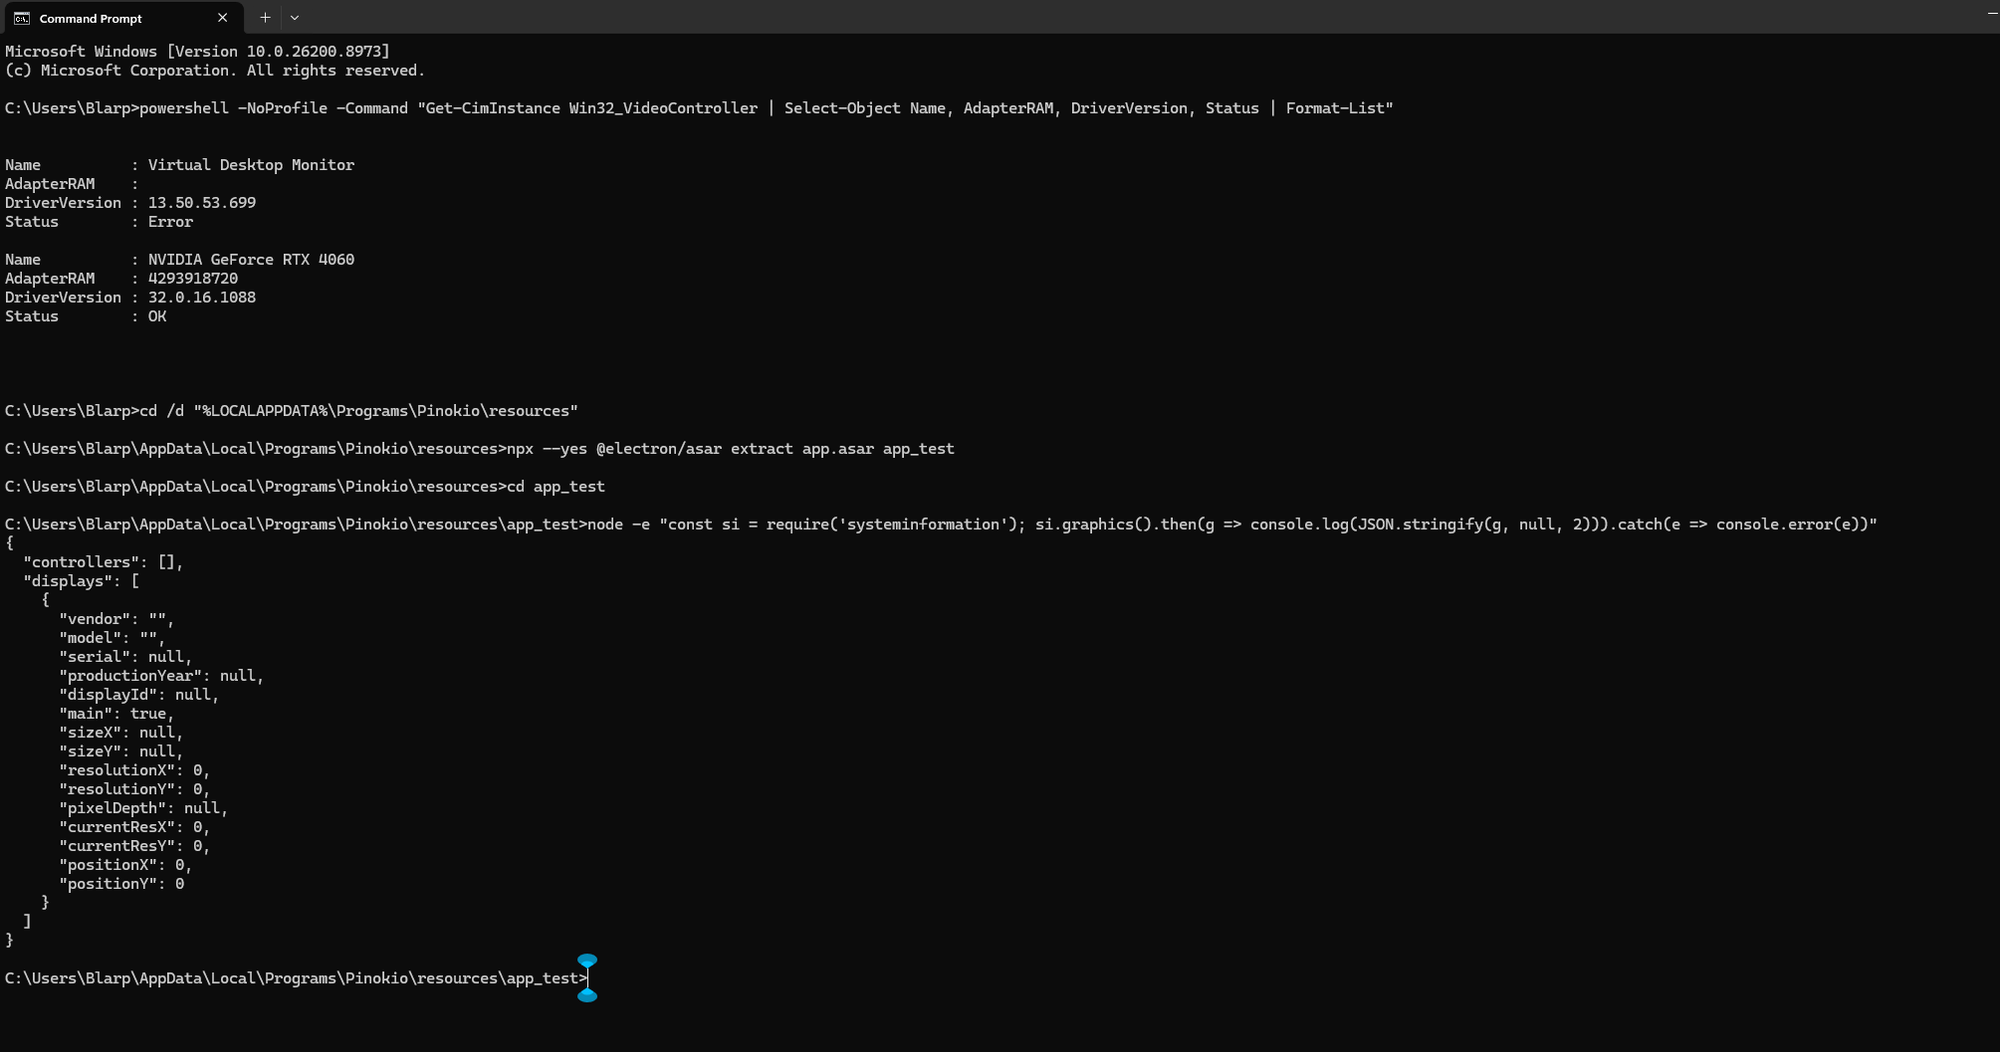Viewport: 2000px width, 1052px height.
Task: Close the Command Prompt tab
Action: coord(222,18)
